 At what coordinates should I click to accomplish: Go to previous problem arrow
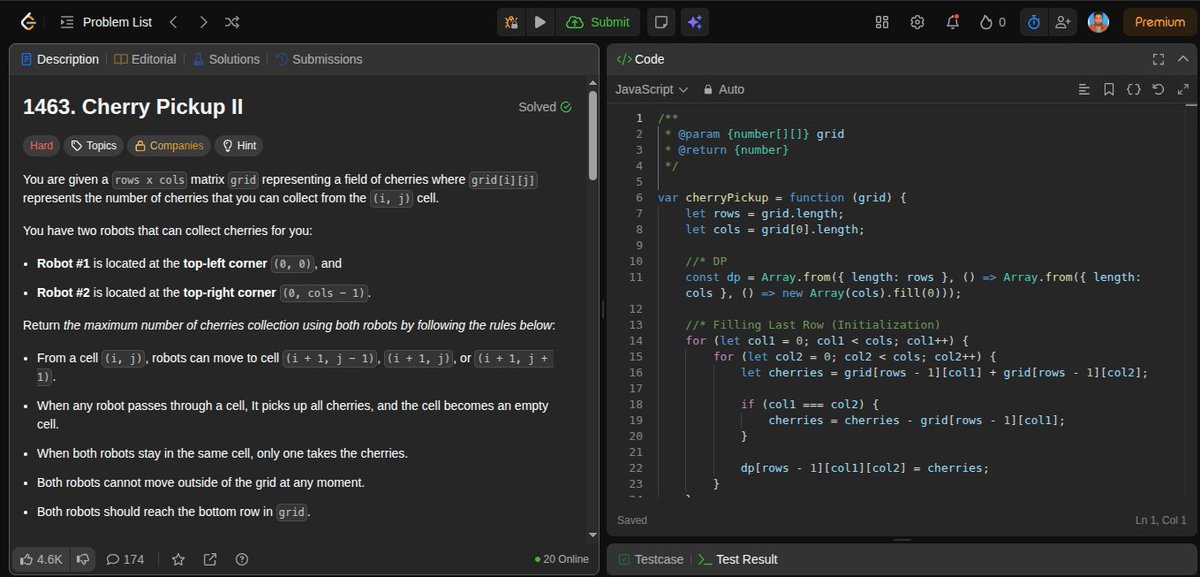[173, 21]
